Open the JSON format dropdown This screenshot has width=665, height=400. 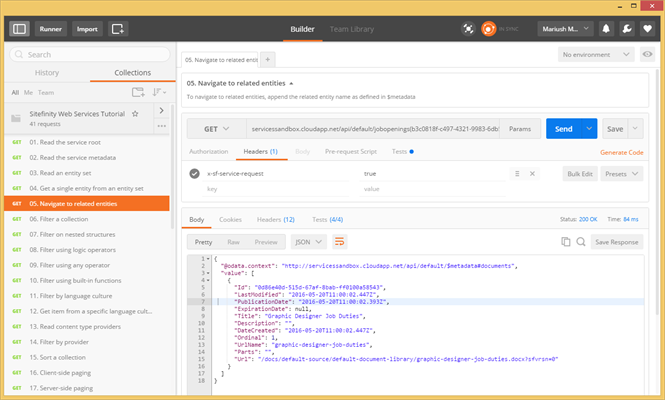[x=309, y=241]
